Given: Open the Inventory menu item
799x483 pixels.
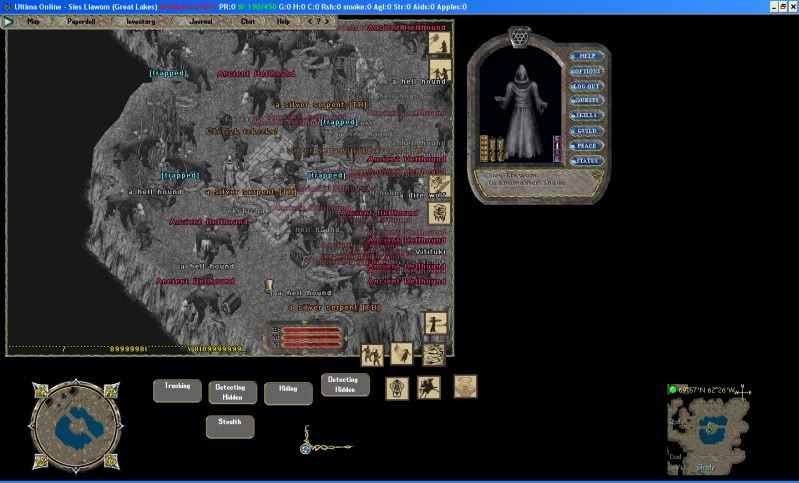Looking at the screenshot, I should 141,21.
